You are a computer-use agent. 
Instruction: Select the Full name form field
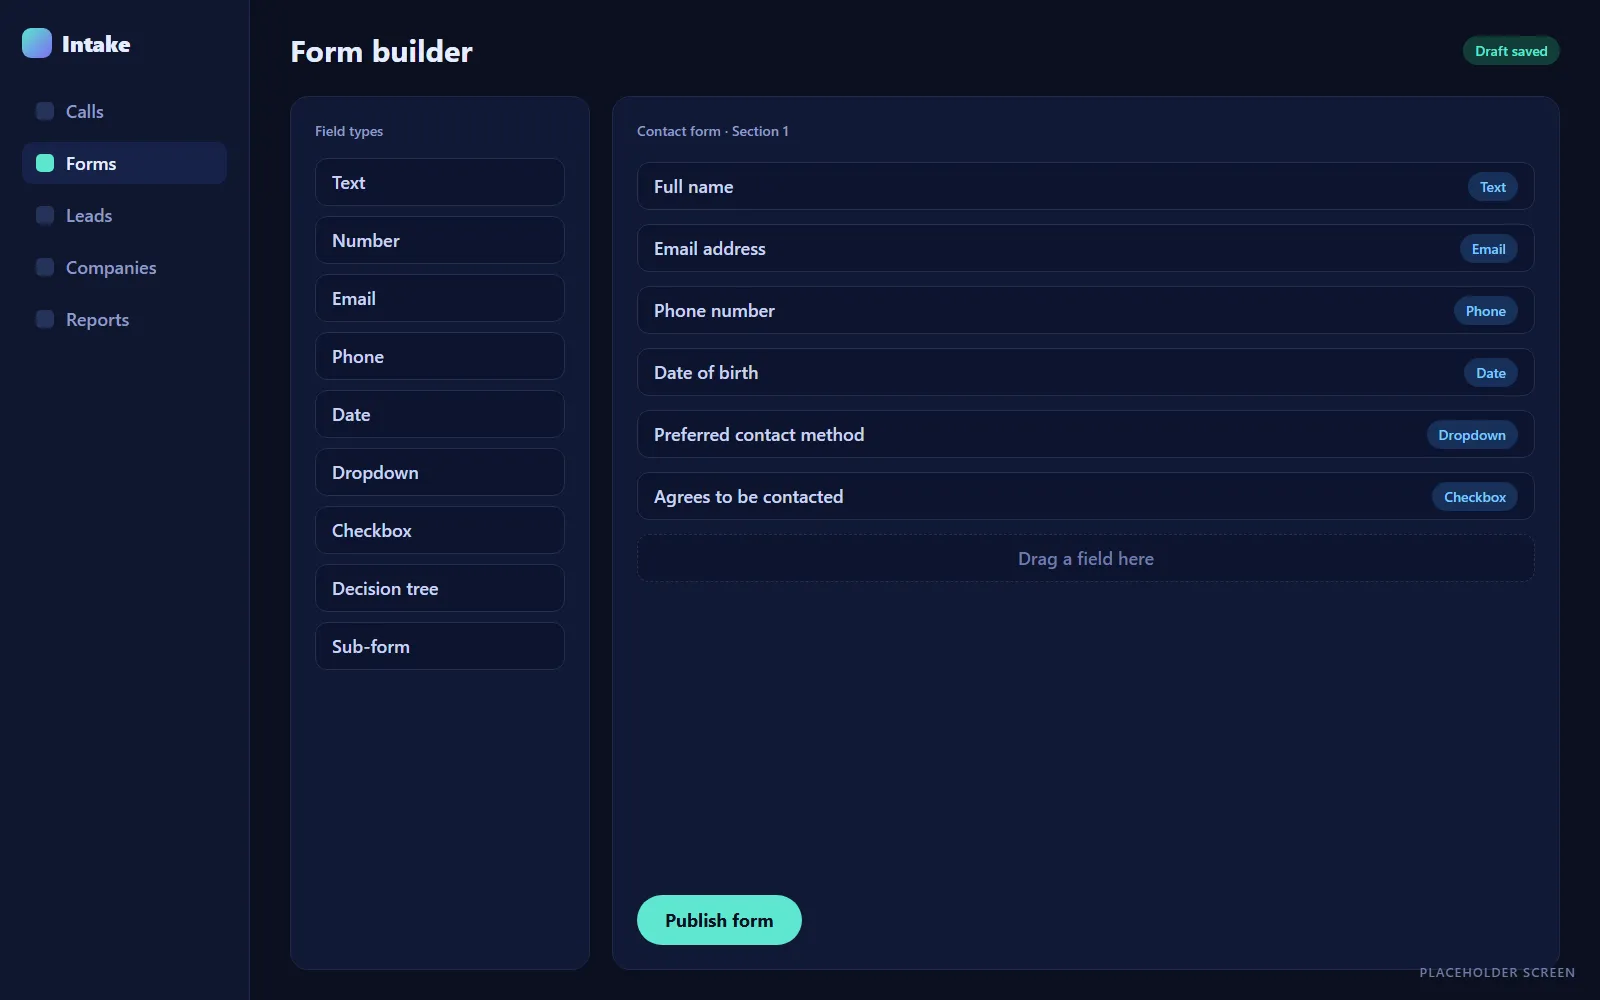pyautogui.click(x=1085, y=186)
